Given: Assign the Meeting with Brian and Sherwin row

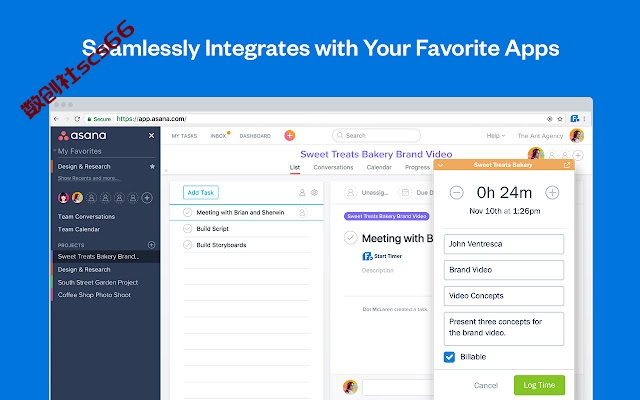Looking at the screenshot, I should tap(302, 213).
